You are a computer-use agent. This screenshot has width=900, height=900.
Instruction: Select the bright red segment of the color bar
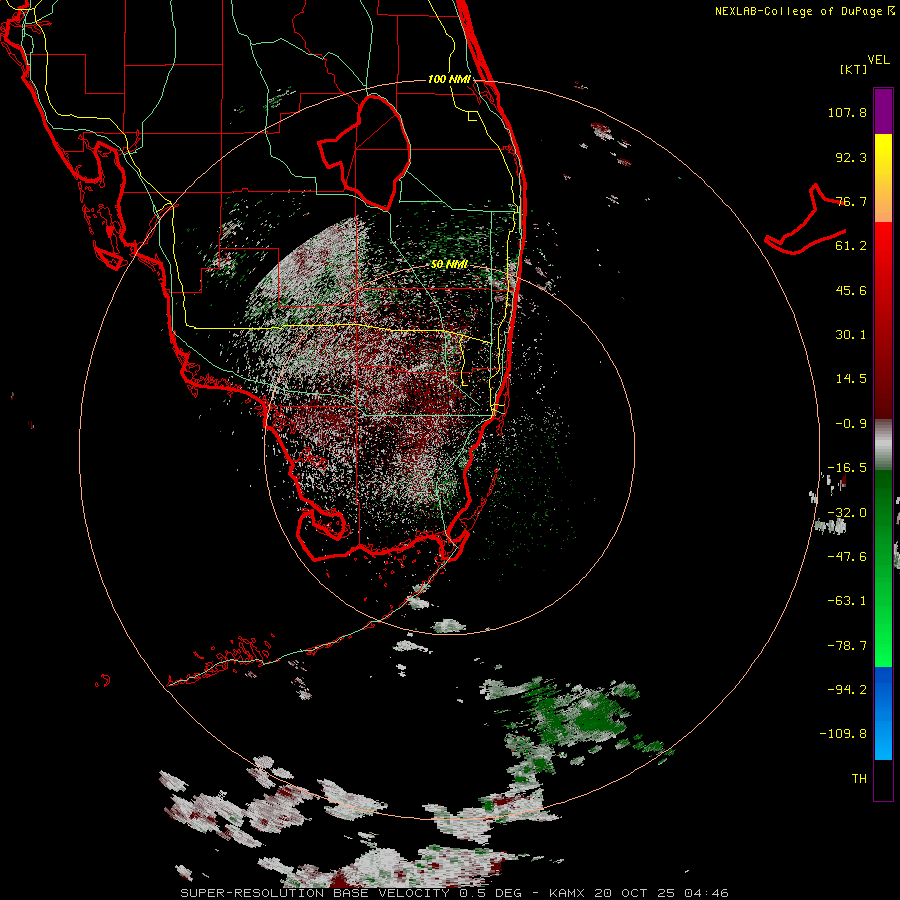[883, 255]
